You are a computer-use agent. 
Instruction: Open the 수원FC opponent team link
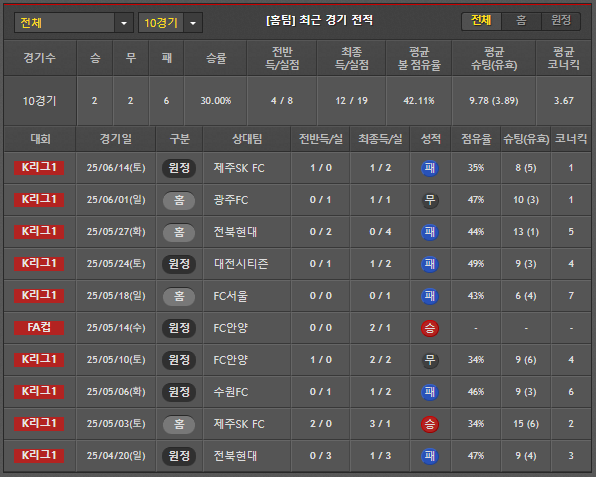pos(231,392)
